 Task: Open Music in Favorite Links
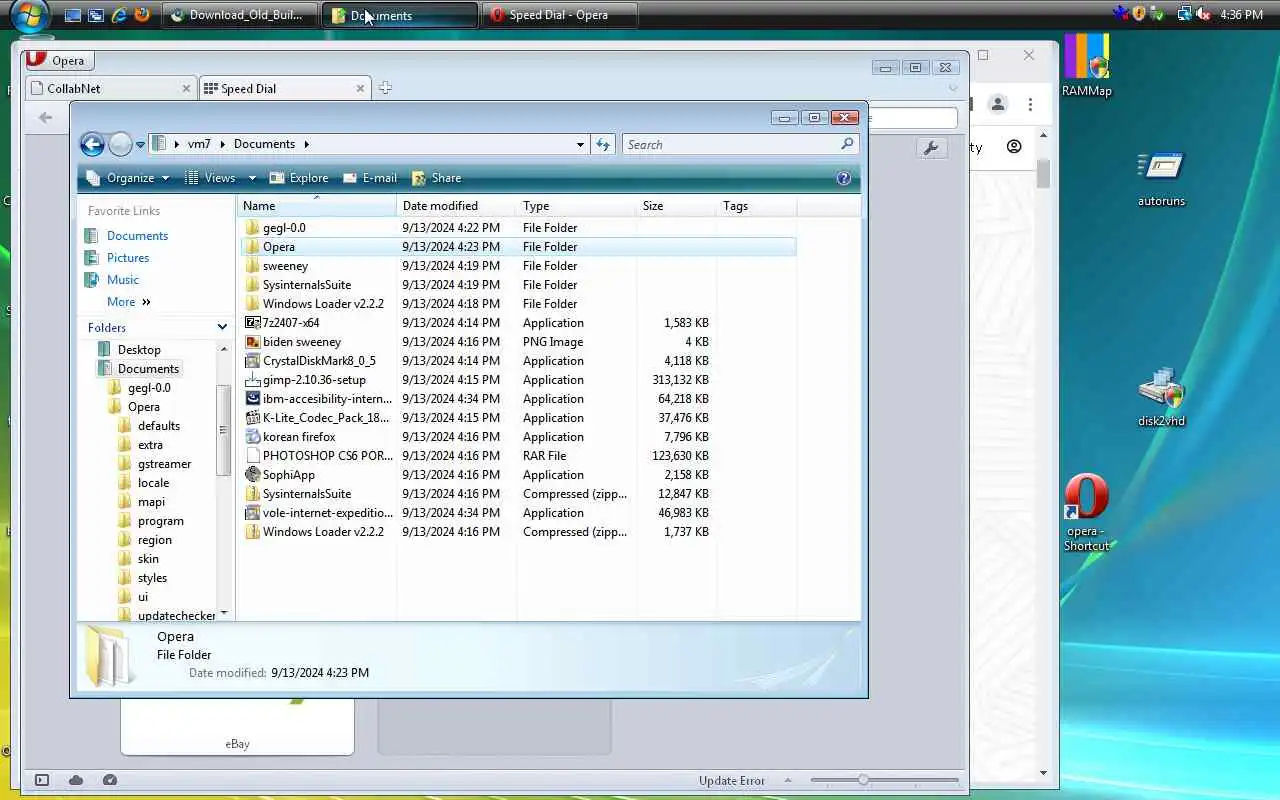(123, 280)
